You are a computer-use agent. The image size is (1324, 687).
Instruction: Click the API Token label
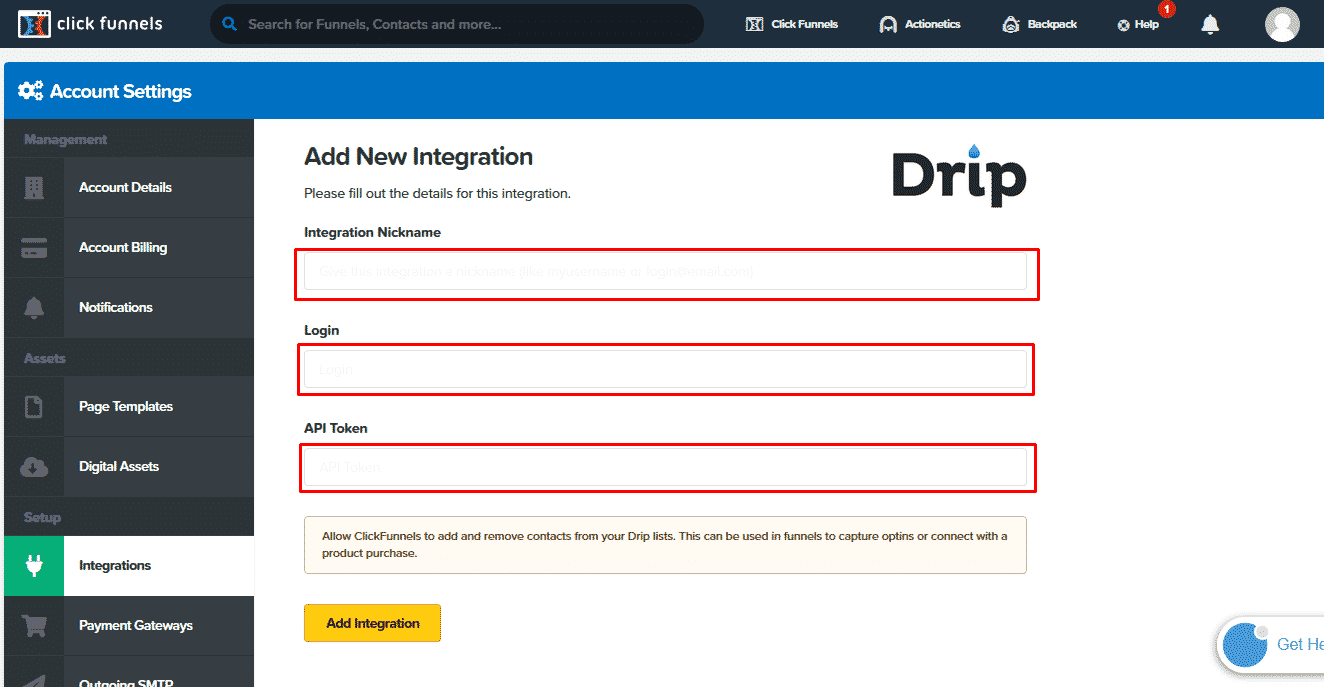(x=336, y=428)
